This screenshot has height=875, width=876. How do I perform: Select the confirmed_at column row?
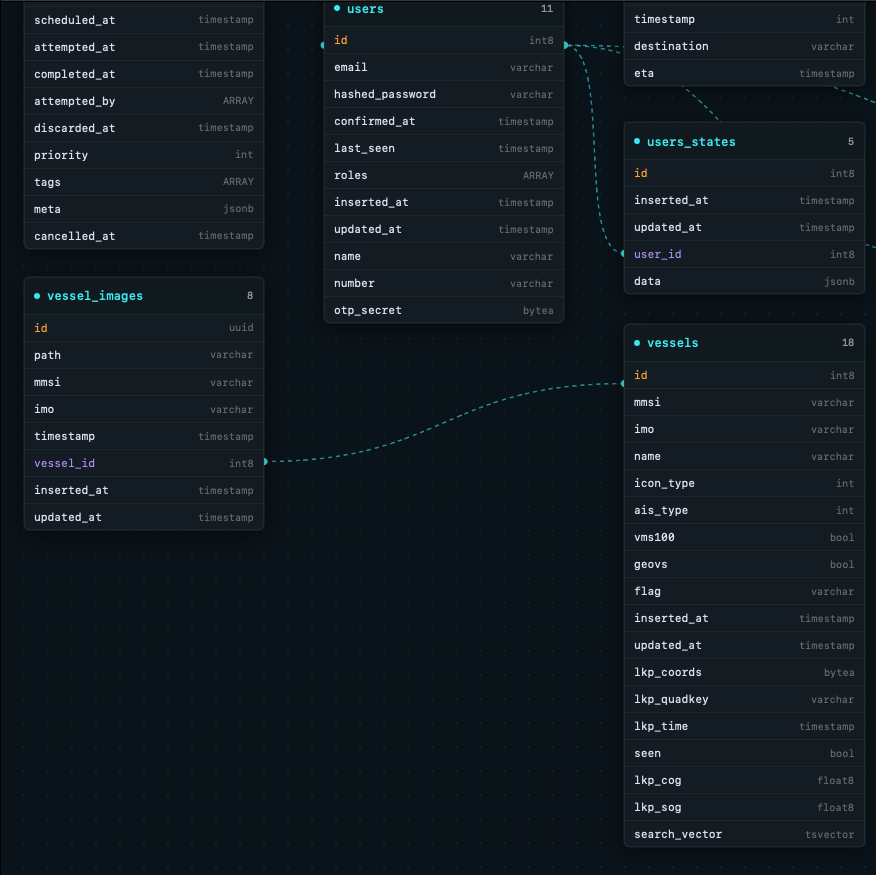pos(444,121)
